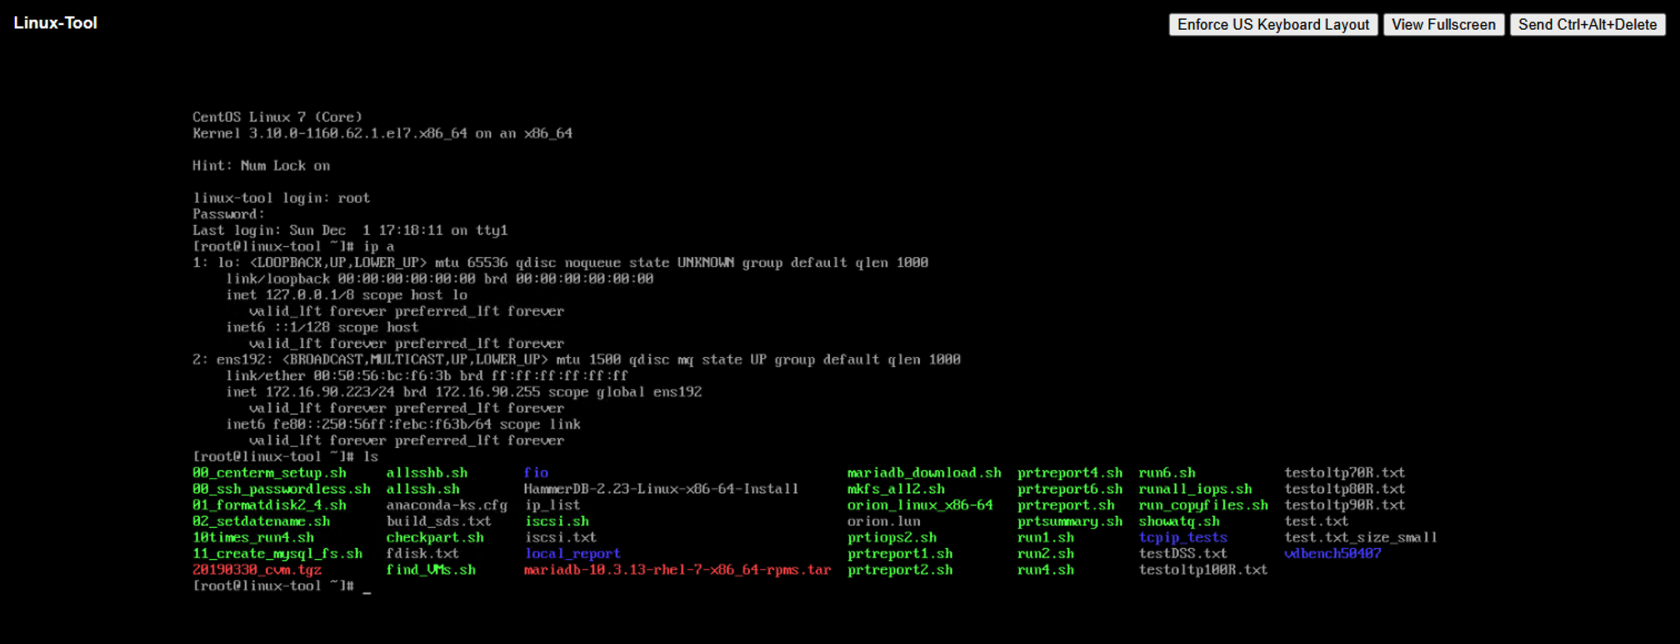The image size is (1680, 644).
Task: Click prtsummary.sh file name
Action: point(1070,521)
